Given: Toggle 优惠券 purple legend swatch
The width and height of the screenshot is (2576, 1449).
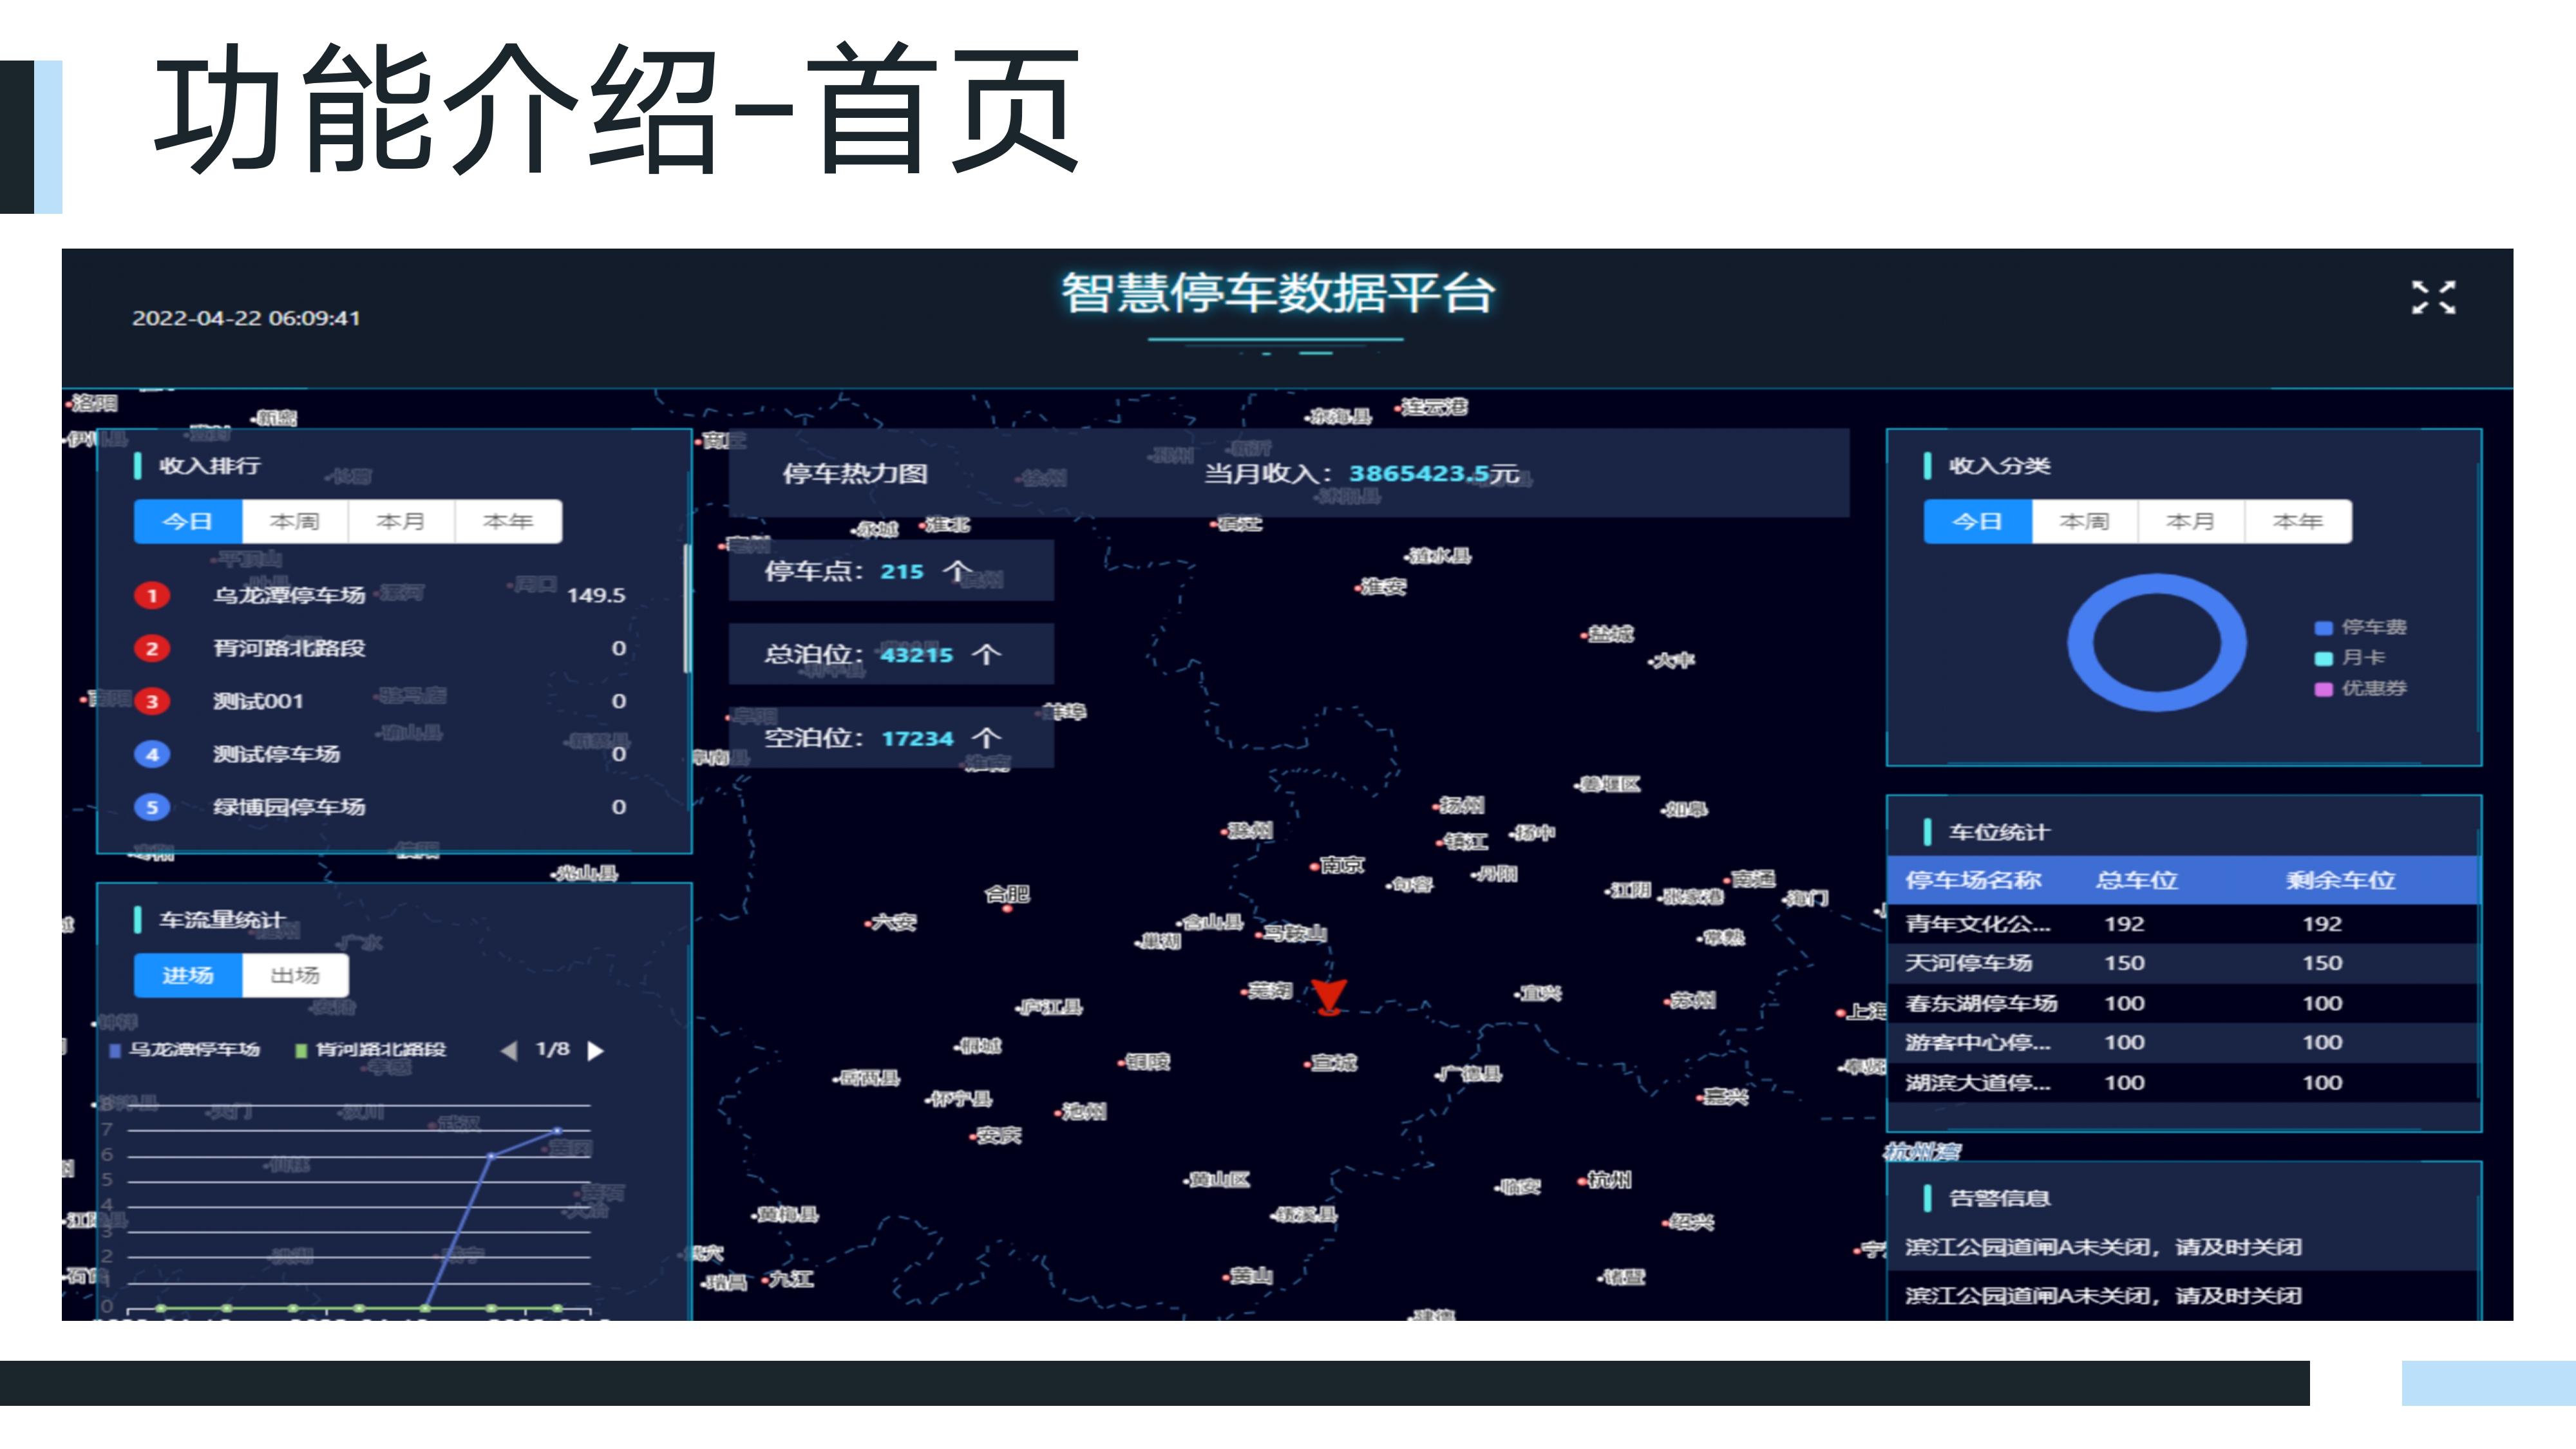Looking at the screenshot, I should (x=2323, y=689).
